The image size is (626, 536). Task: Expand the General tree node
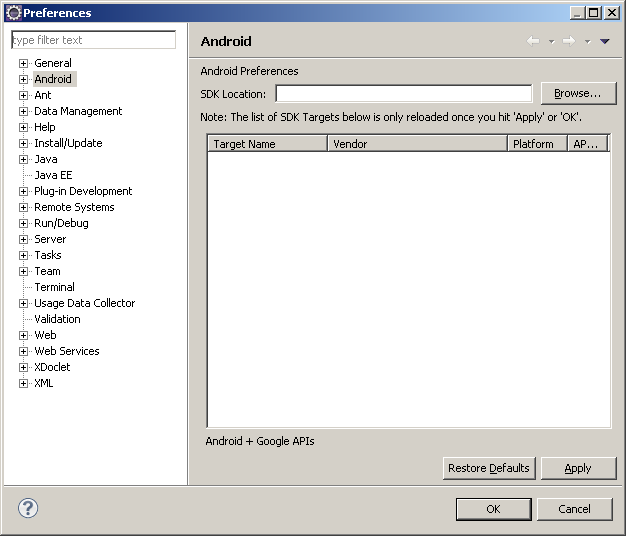(23, 63)
